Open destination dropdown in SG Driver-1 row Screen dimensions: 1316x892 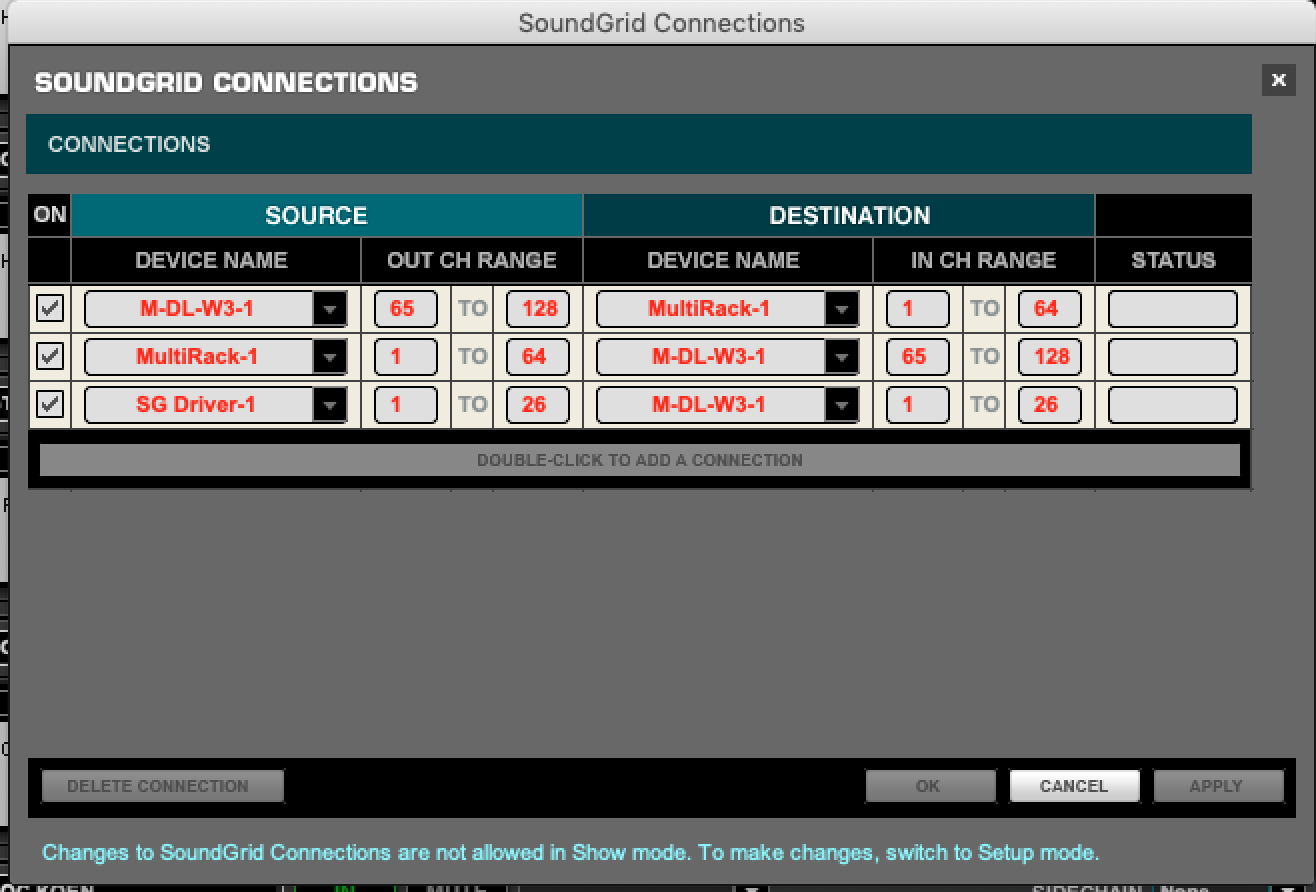point(728,405)
